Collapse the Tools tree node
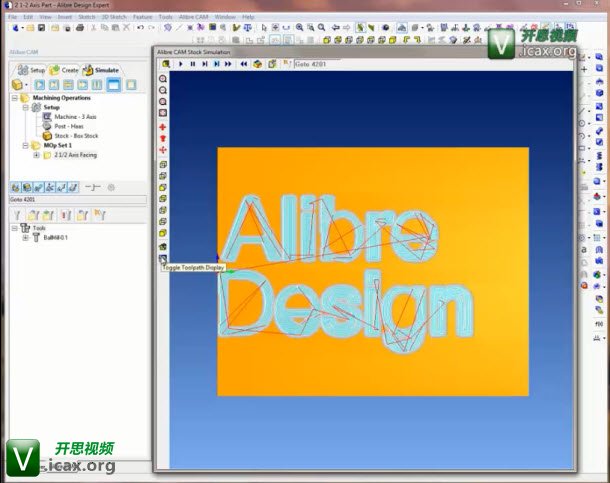This screenshot has width=610, height=483. pyautogui.click(x=15, y=228)
